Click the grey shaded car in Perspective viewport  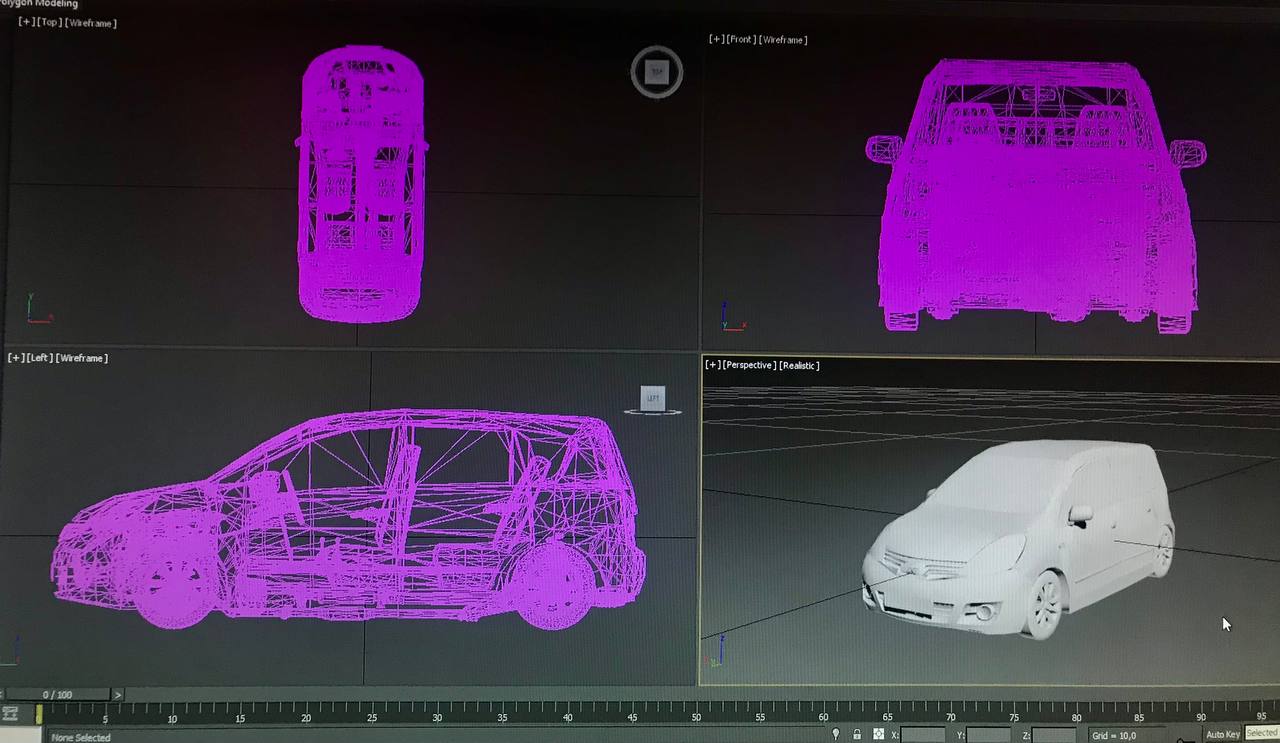coord(1018,539)
